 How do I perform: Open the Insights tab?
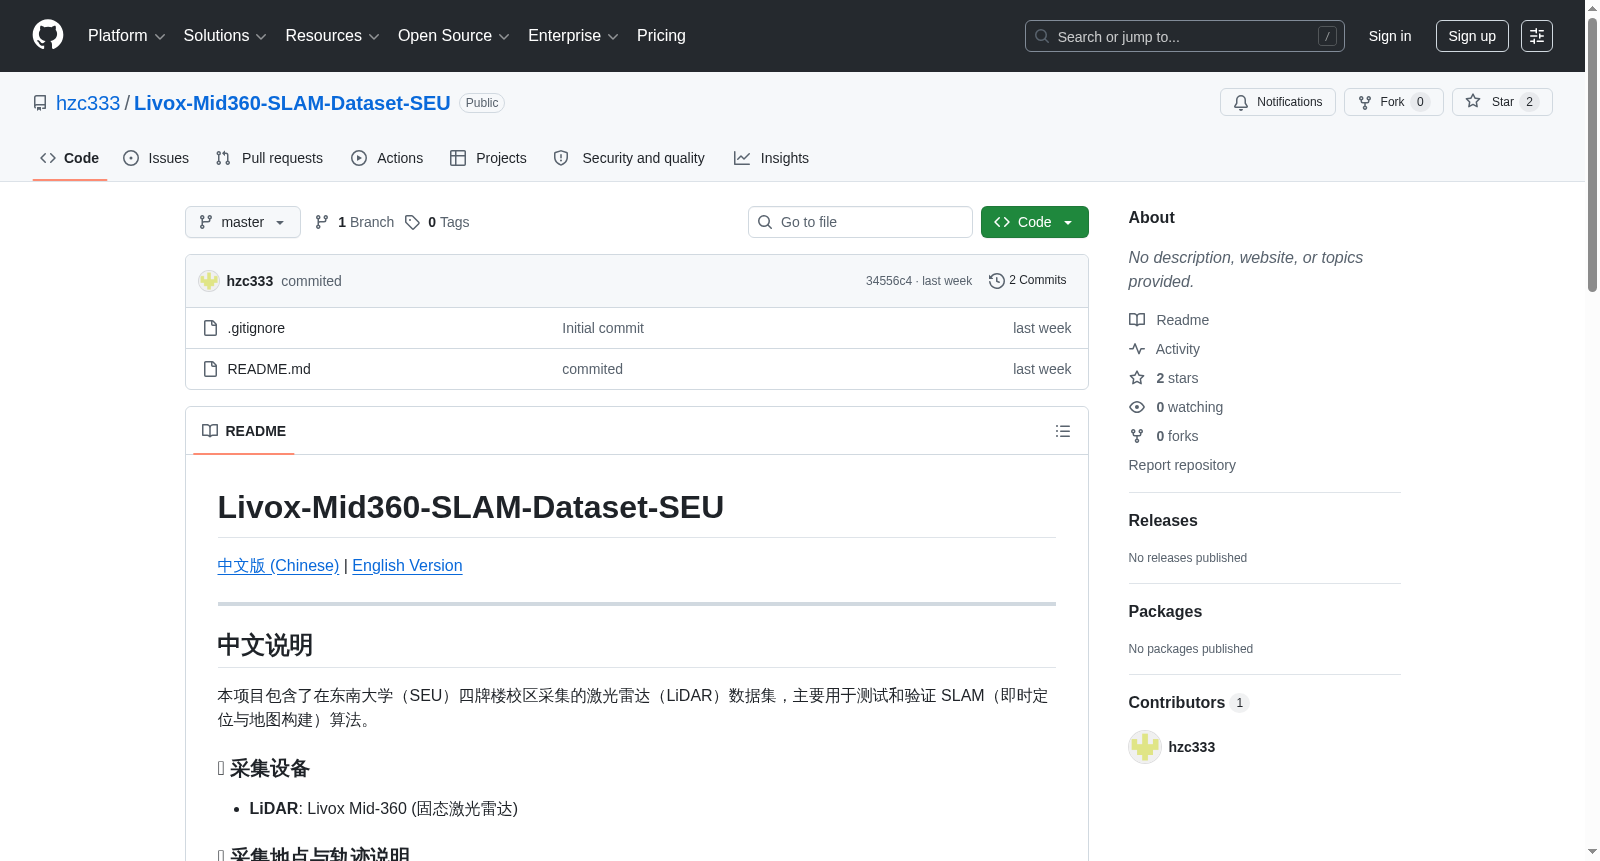click(771, 158)
